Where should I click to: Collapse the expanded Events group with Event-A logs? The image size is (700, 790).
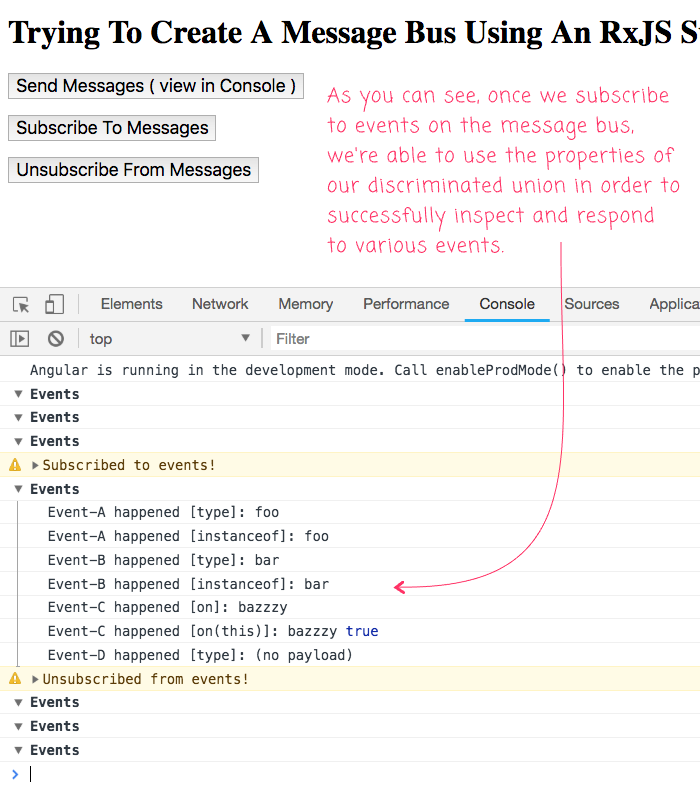click(x=19, y=489)
